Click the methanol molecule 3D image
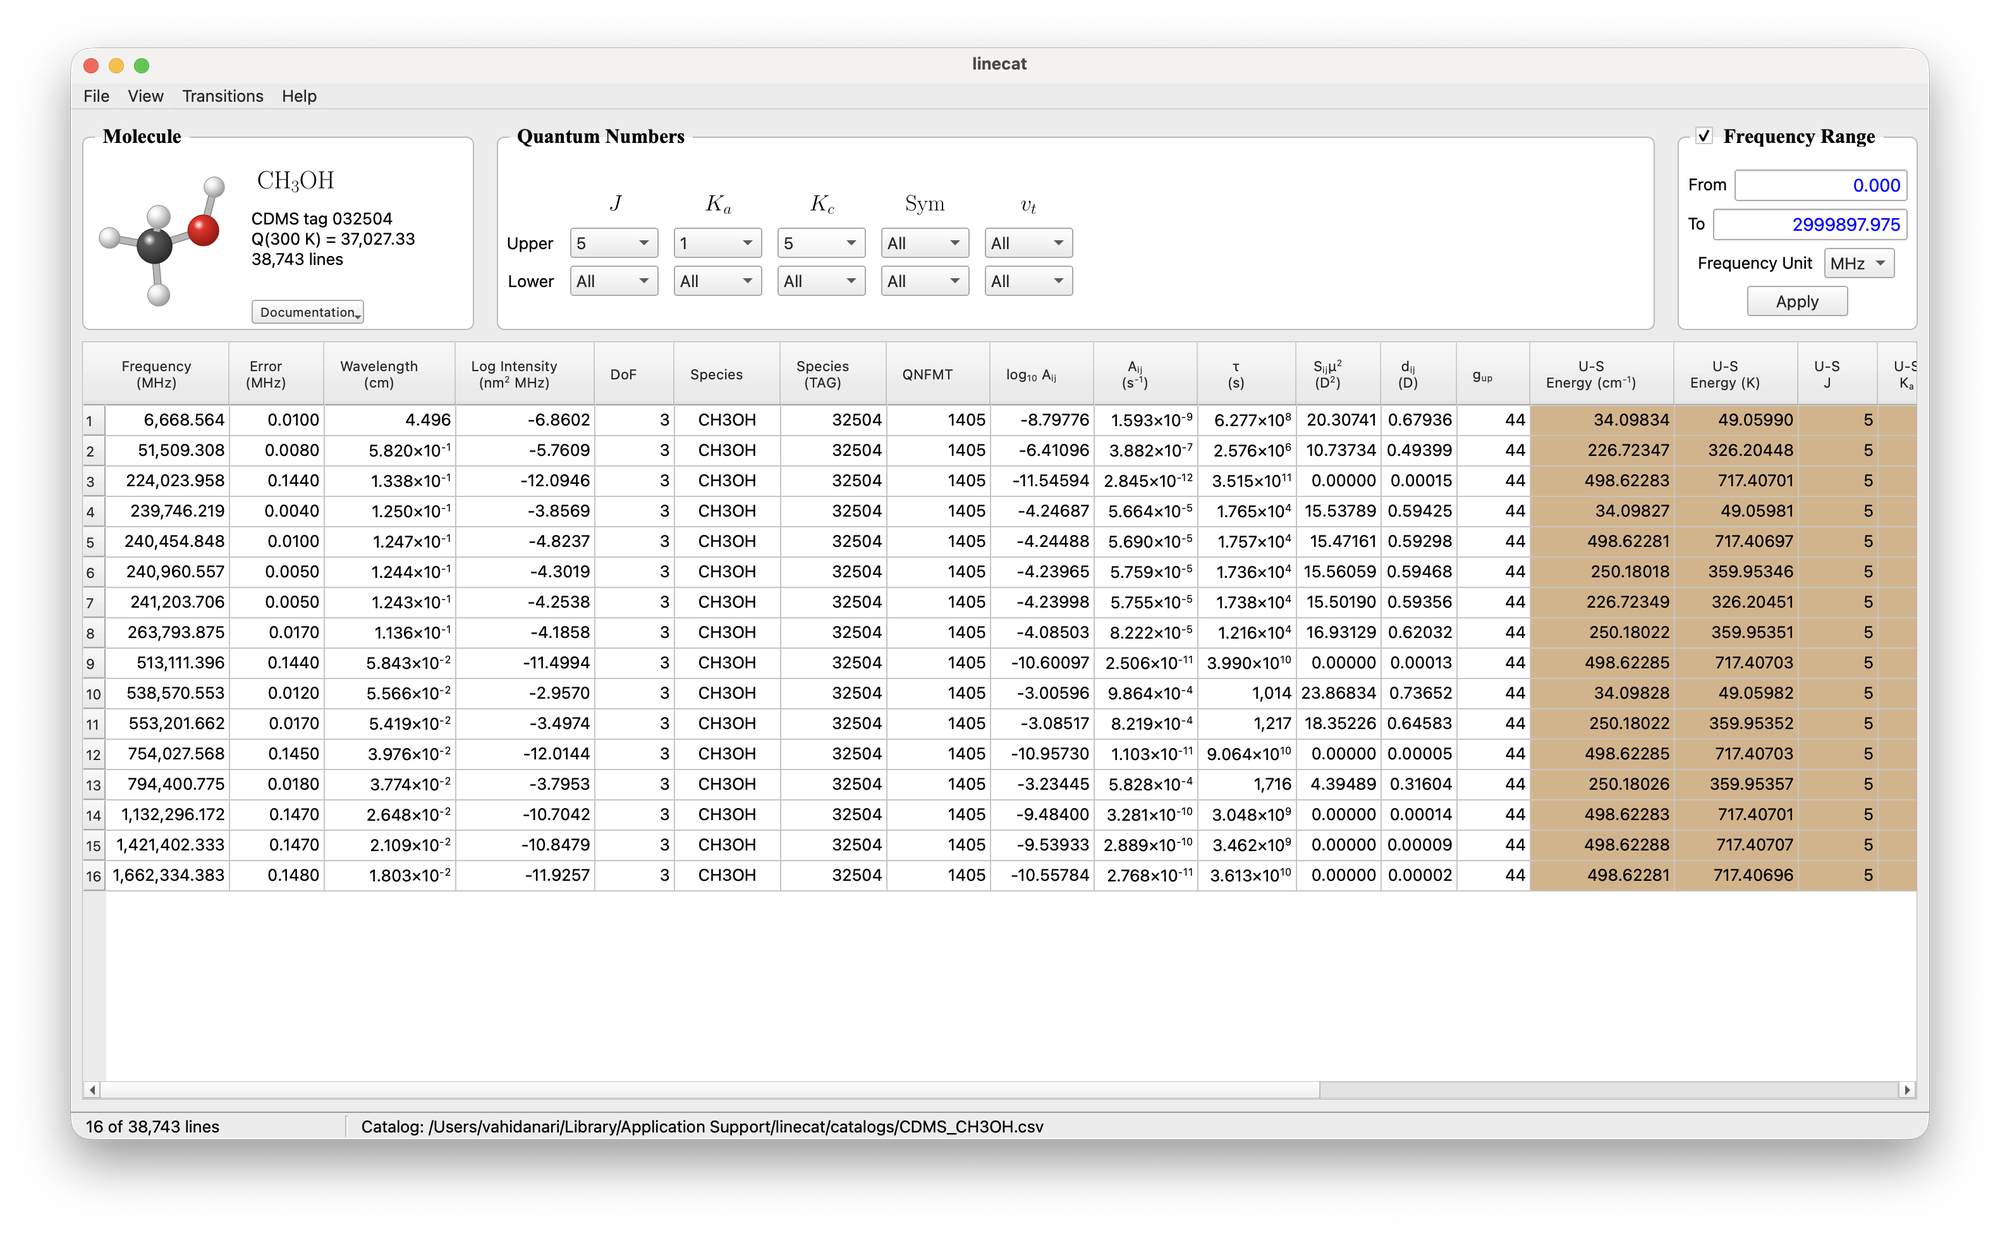Image resolution: width=2000 pixels, height=1233 pixels. [161, 239]
